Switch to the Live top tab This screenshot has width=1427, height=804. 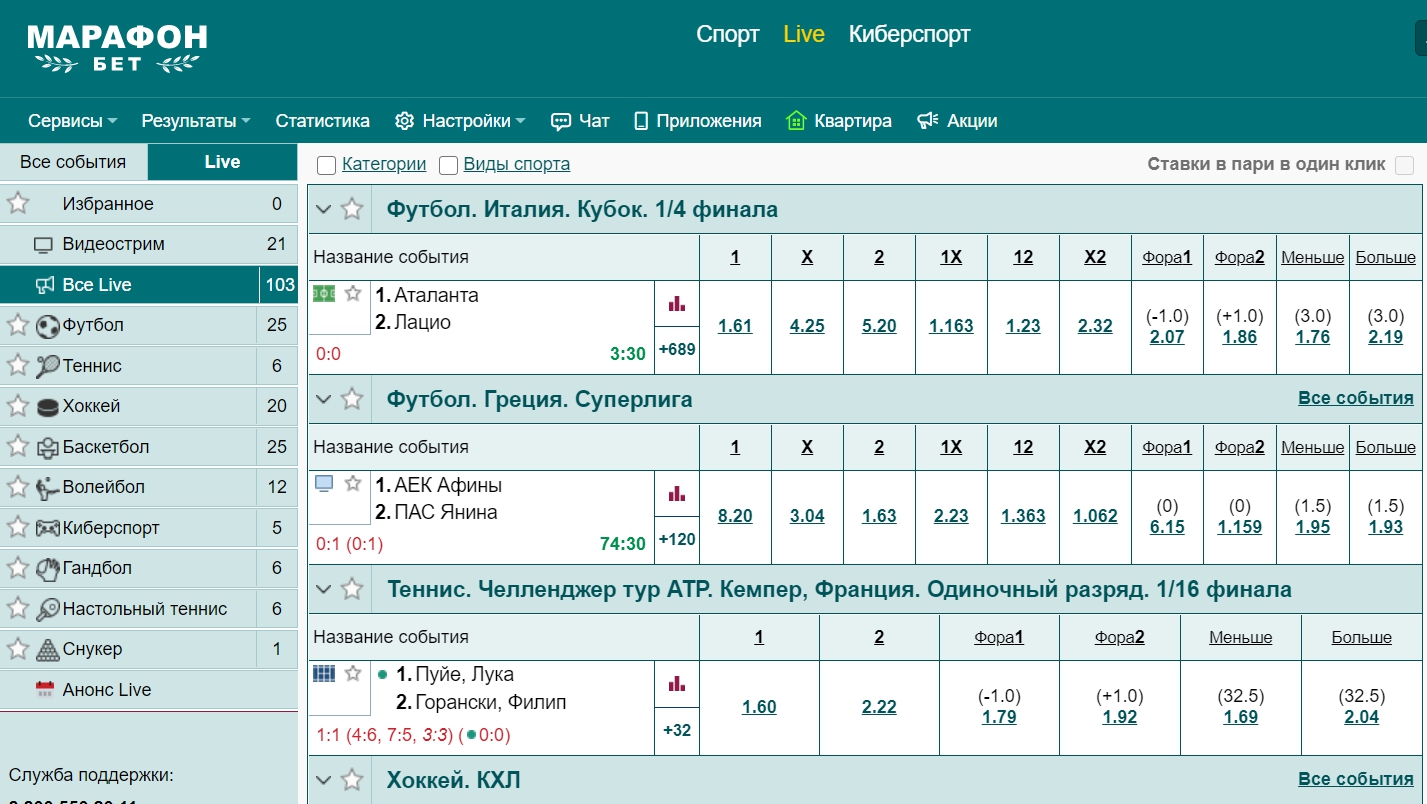click(x=804, y=34)
